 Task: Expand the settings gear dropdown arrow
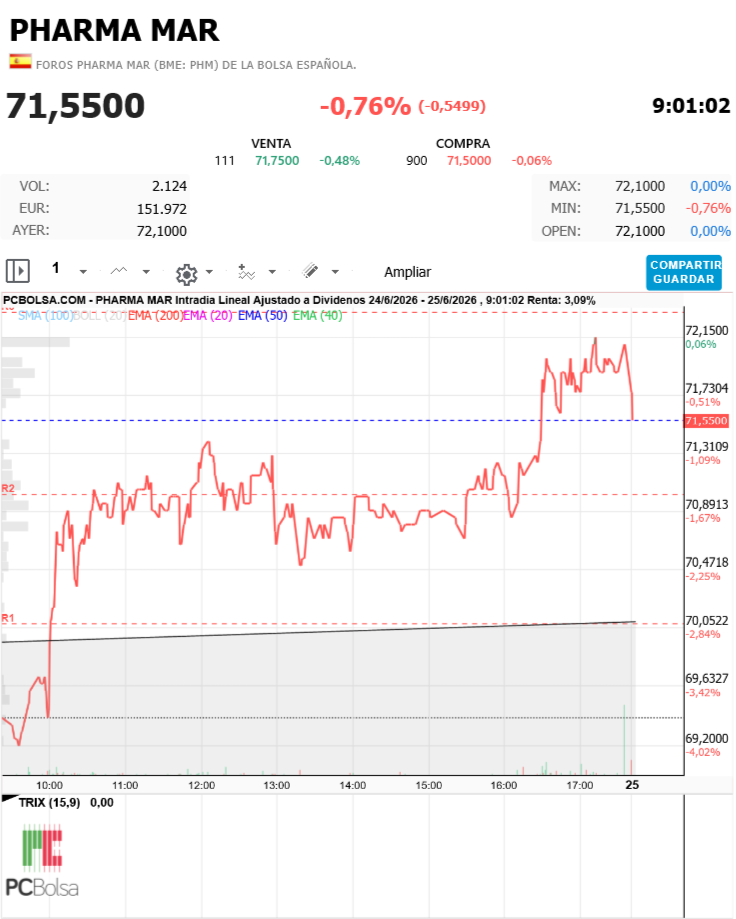pyautogui.click(x=209, y=272)
